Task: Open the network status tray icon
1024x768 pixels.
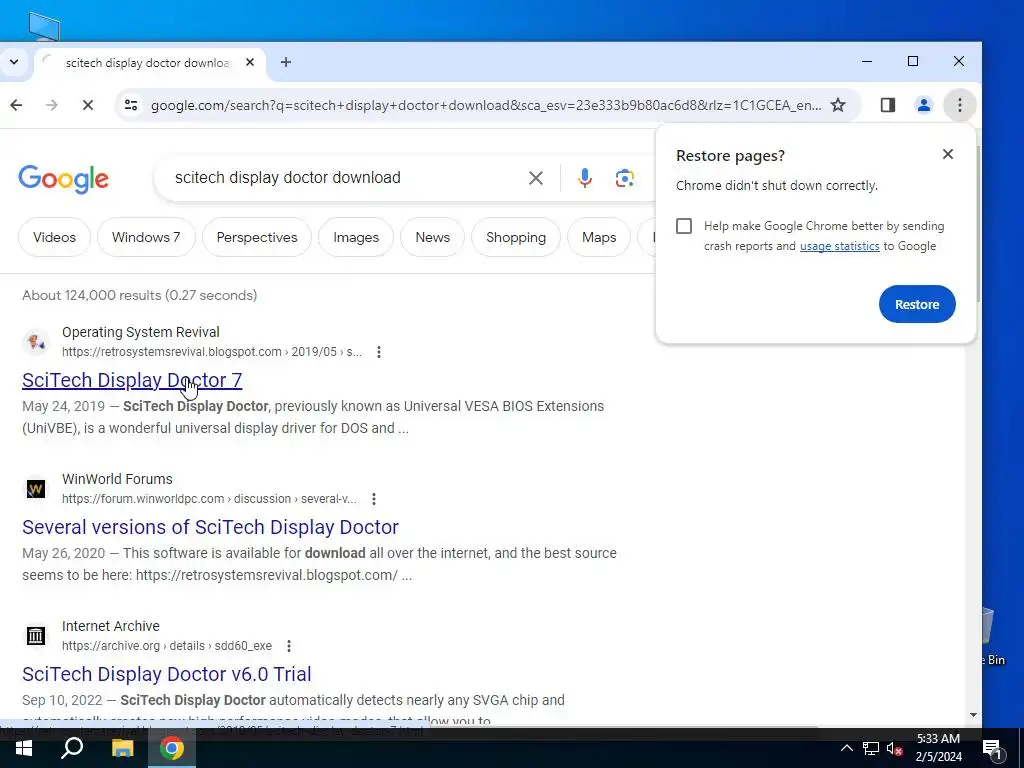Action: pos(871,748)
